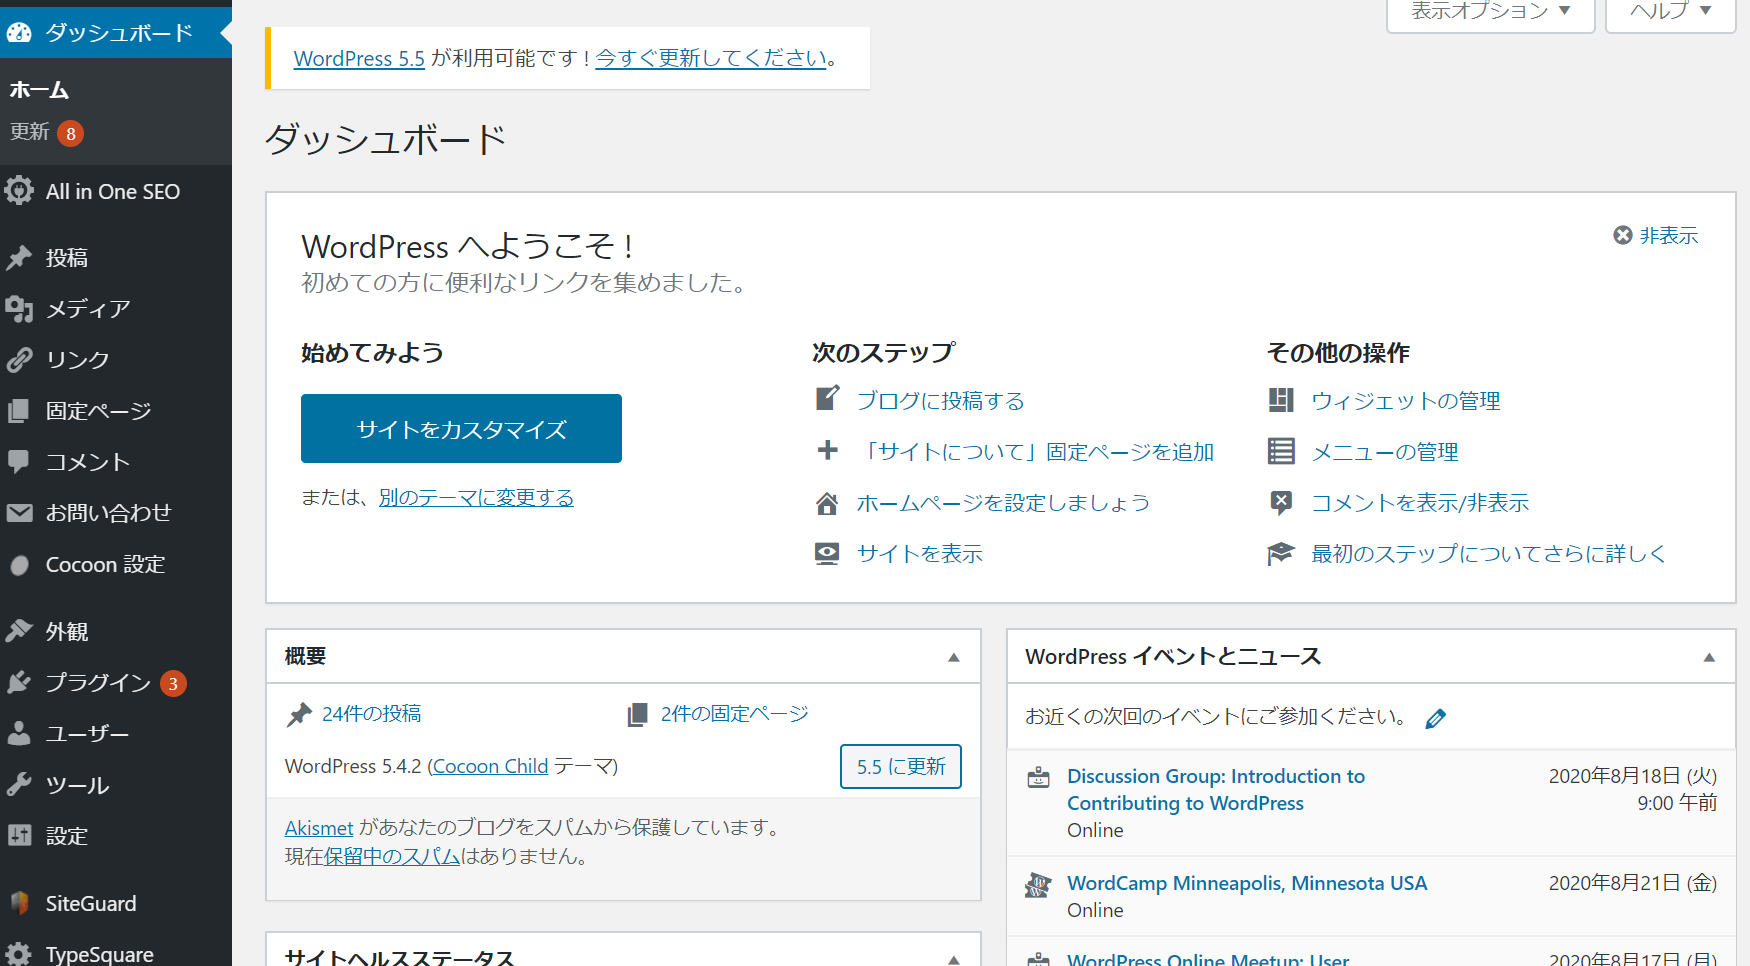Open 2件の固定ページ link
The height and width of the screenshot is (966, 1750).
click(x=734, y=713)
